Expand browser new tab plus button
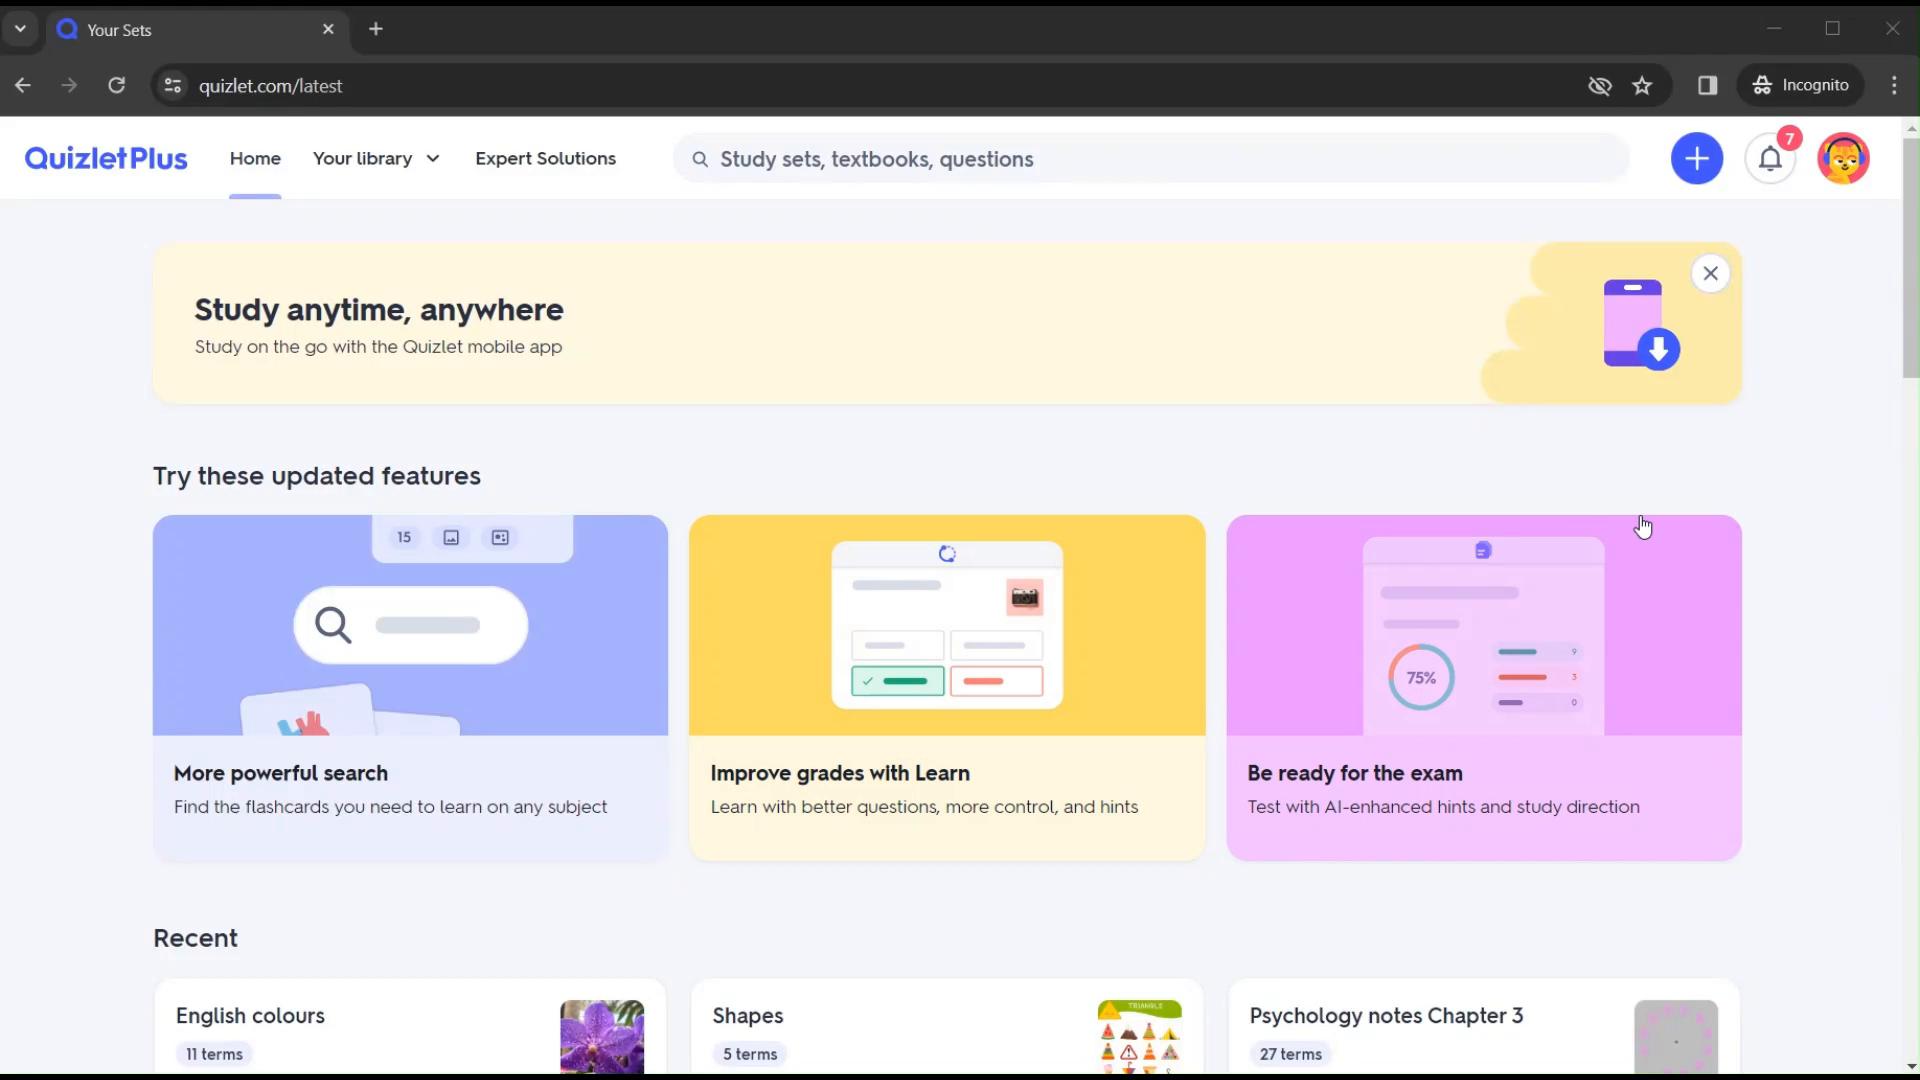The height and width of the screenshot is (1080, 1920). pyautogui.click(x=376, y=29)
